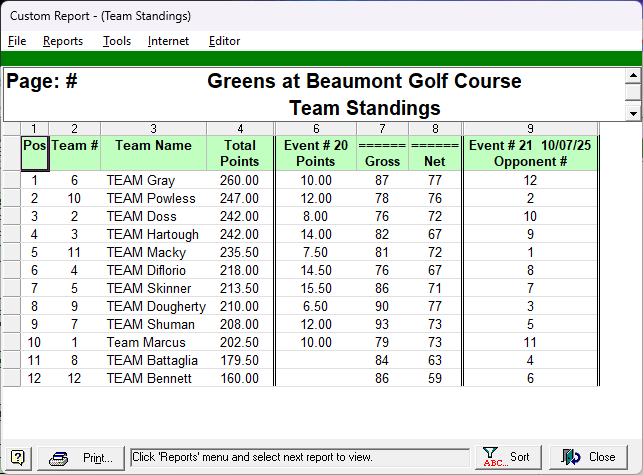
Task: Open the Tools menu
Action: coord(117,41)
